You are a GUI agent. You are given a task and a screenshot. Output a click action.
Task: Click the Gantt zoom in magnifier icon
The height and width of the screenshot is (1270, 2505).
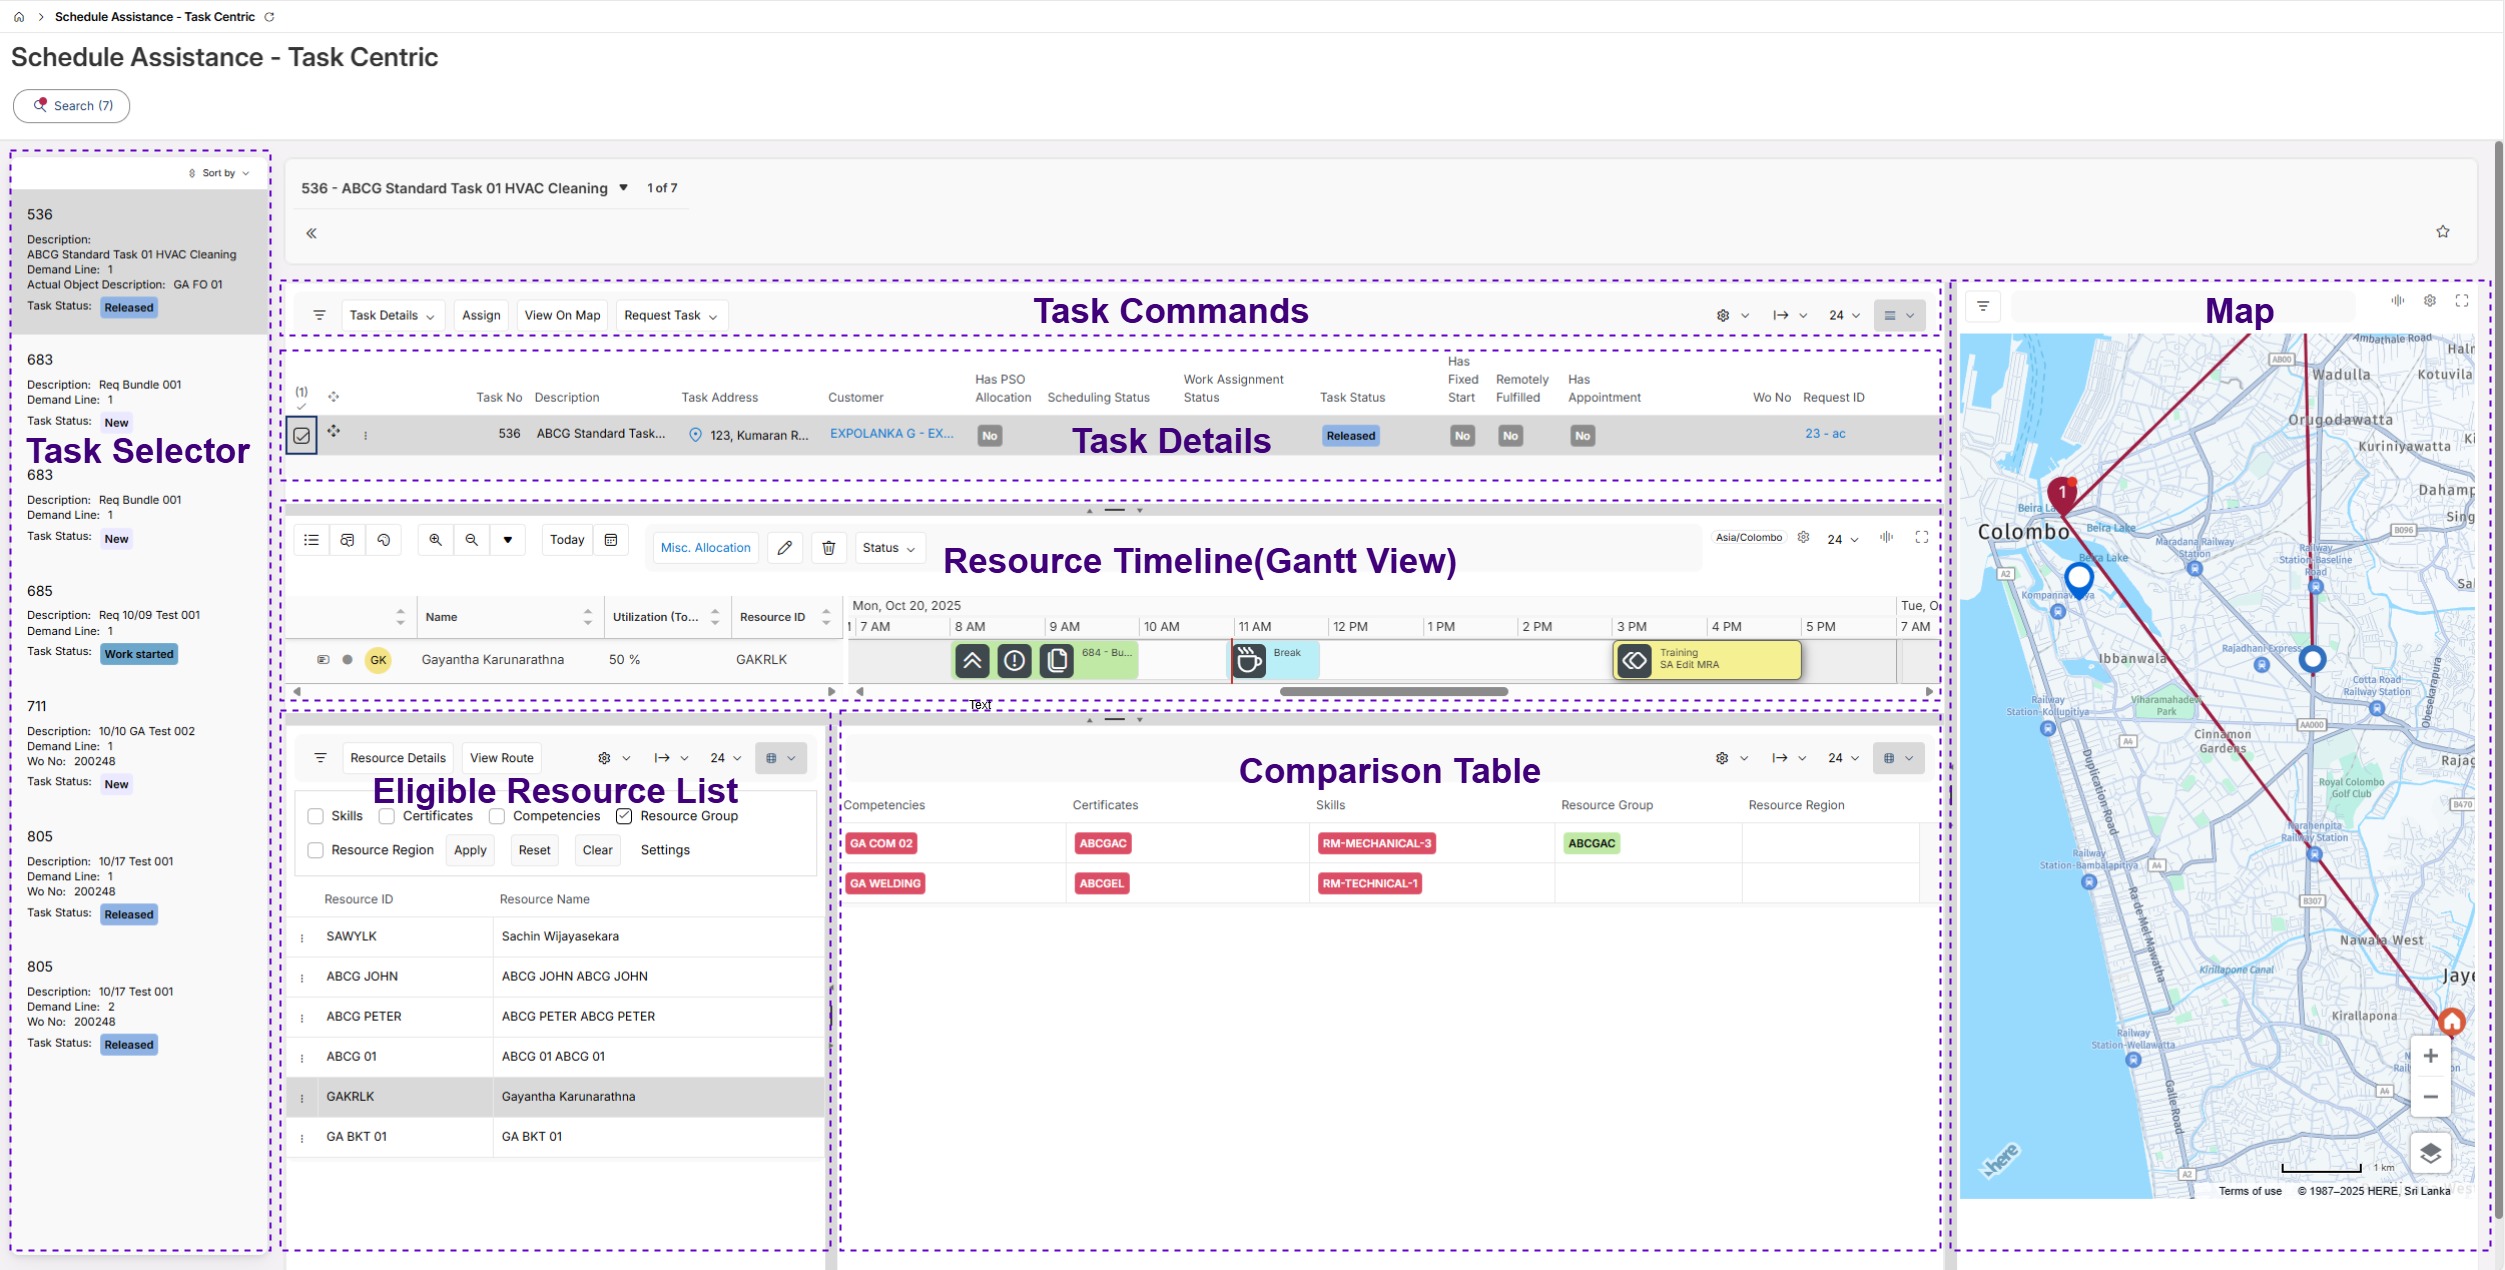(x=435, y=540)
